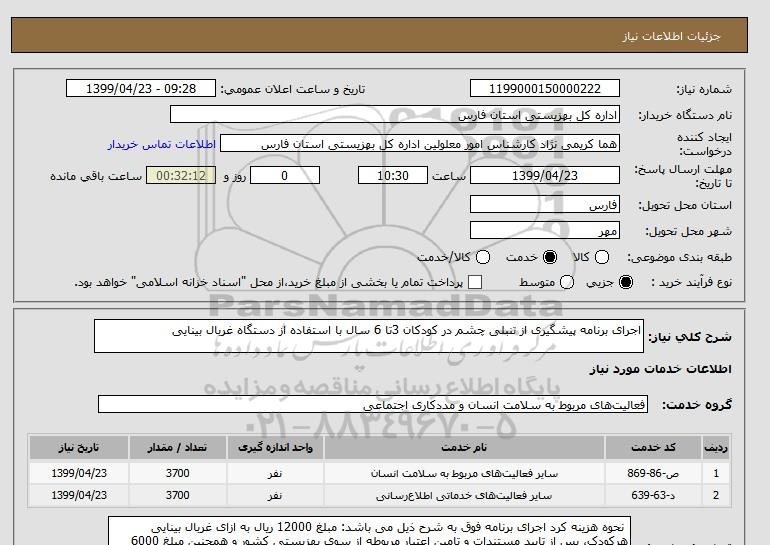The width and height of the screenshot is (770, 545).
Task: Click سایر فعالیت‌های خدماتی اطلاع‌رسانی cell
Action: 464,495
